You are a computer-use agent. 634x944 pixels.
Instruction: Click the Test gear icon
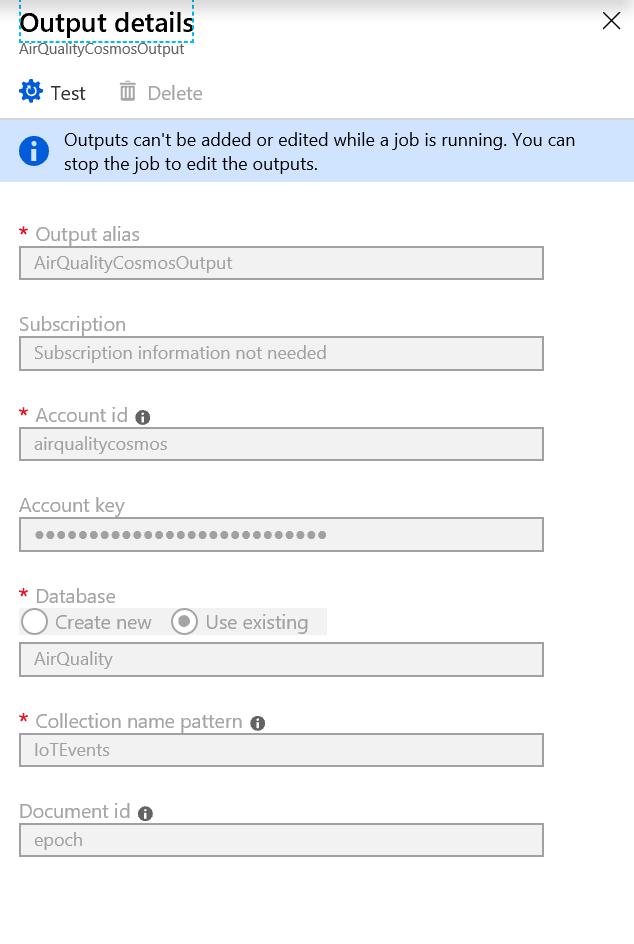[31, 92]
